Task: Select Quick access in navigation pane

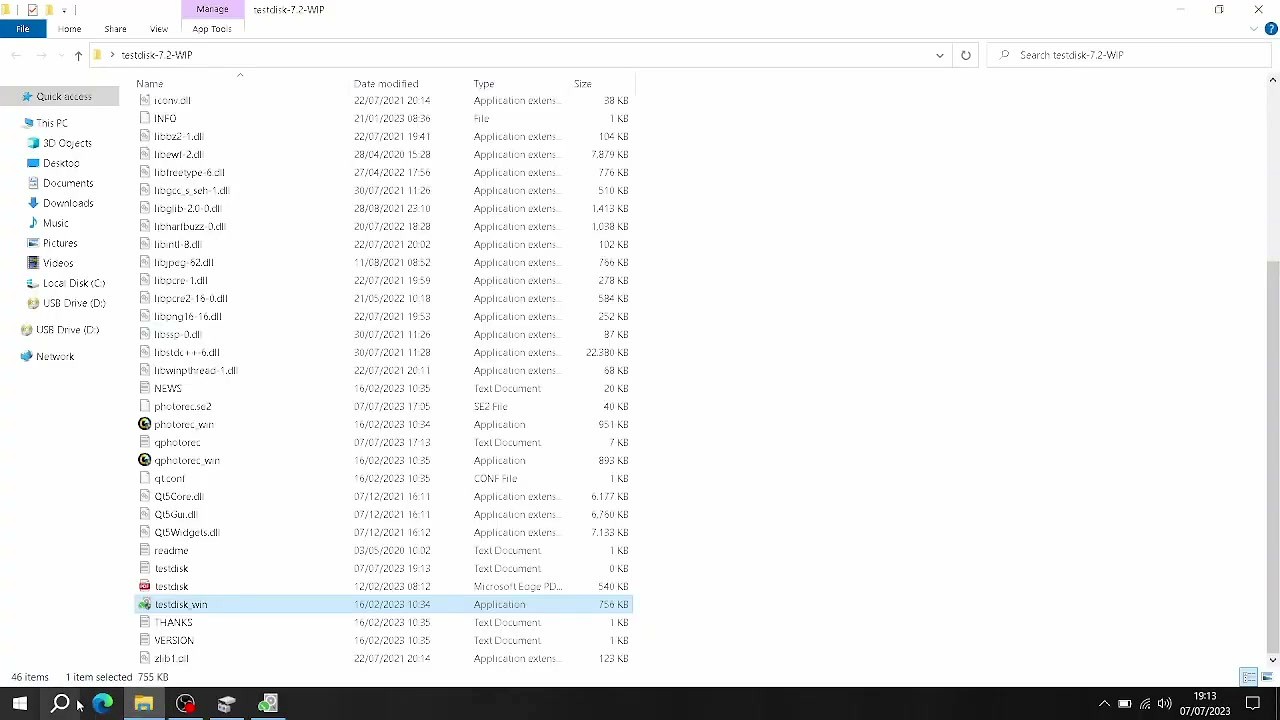Action: (63, 97)
